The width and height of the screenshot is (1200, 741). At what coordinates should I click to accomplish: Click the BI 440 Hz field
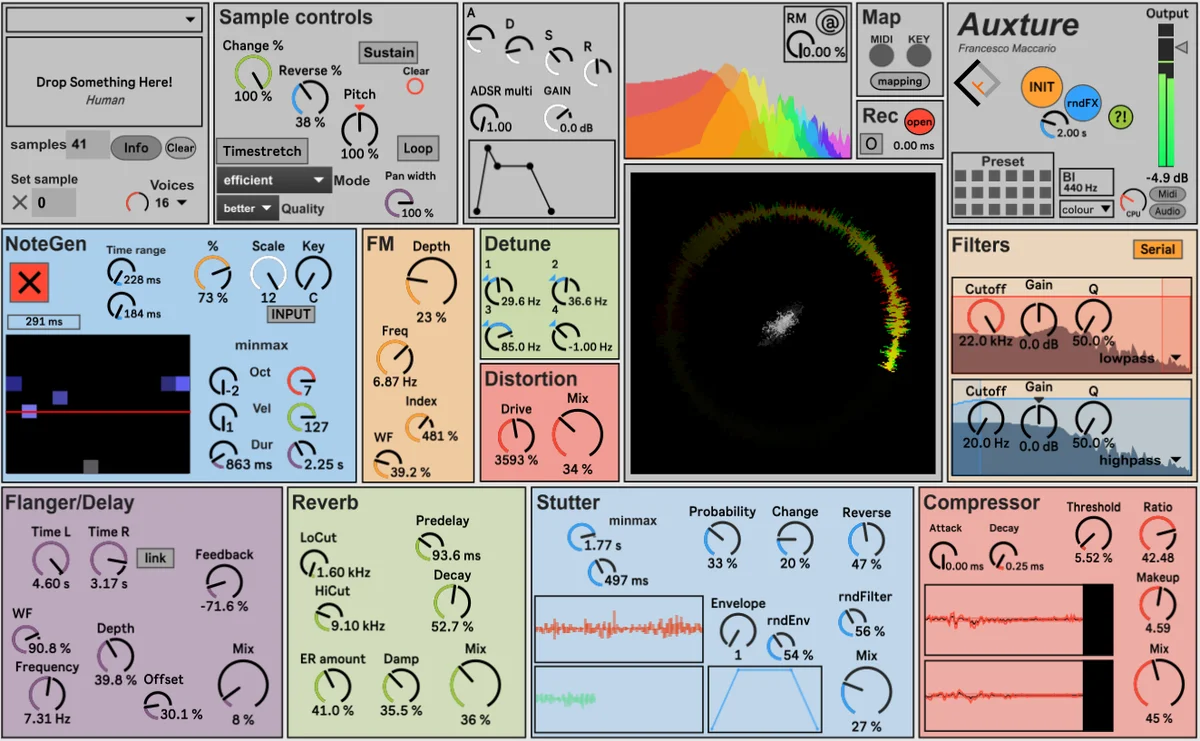(1087, 181)
